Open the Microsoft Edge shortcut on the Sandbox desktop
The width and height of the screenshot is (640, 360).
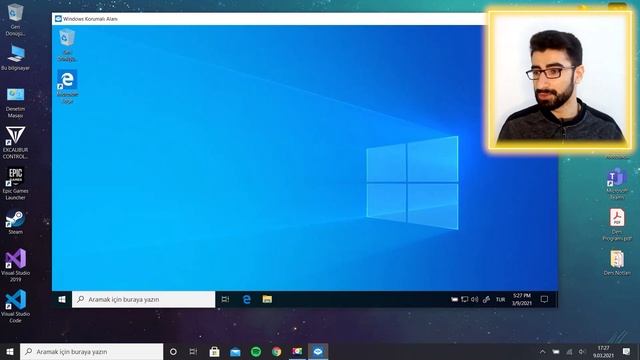(x=67, y=86)
